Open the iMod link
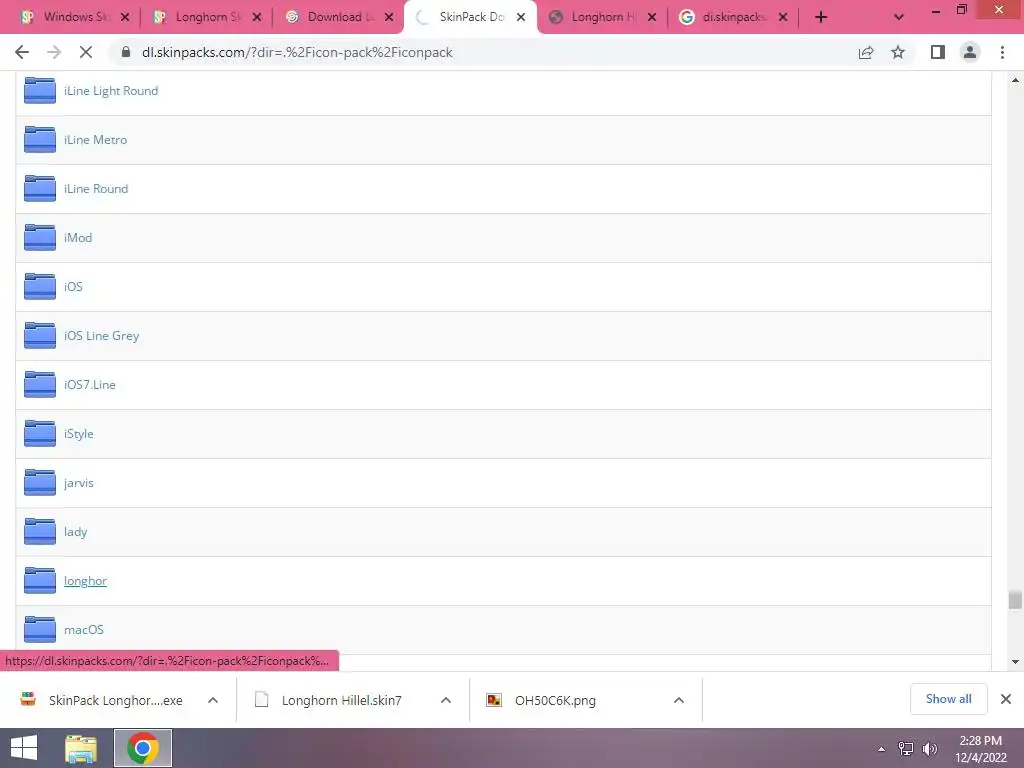This screenshot has height=768, width=1024. pyautogui.click(x=78, y=238)
